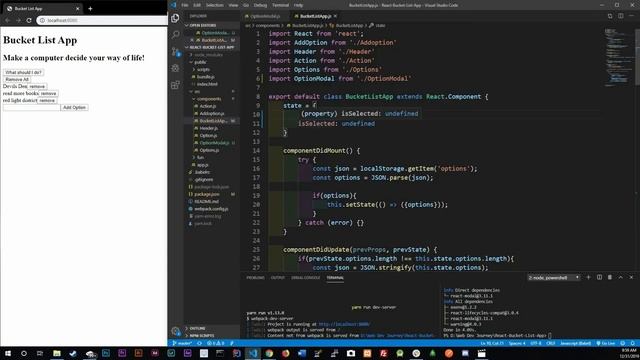Open the Source Control view
The height and width of the screenshot is (360, 640).
[x=176, y=51]
